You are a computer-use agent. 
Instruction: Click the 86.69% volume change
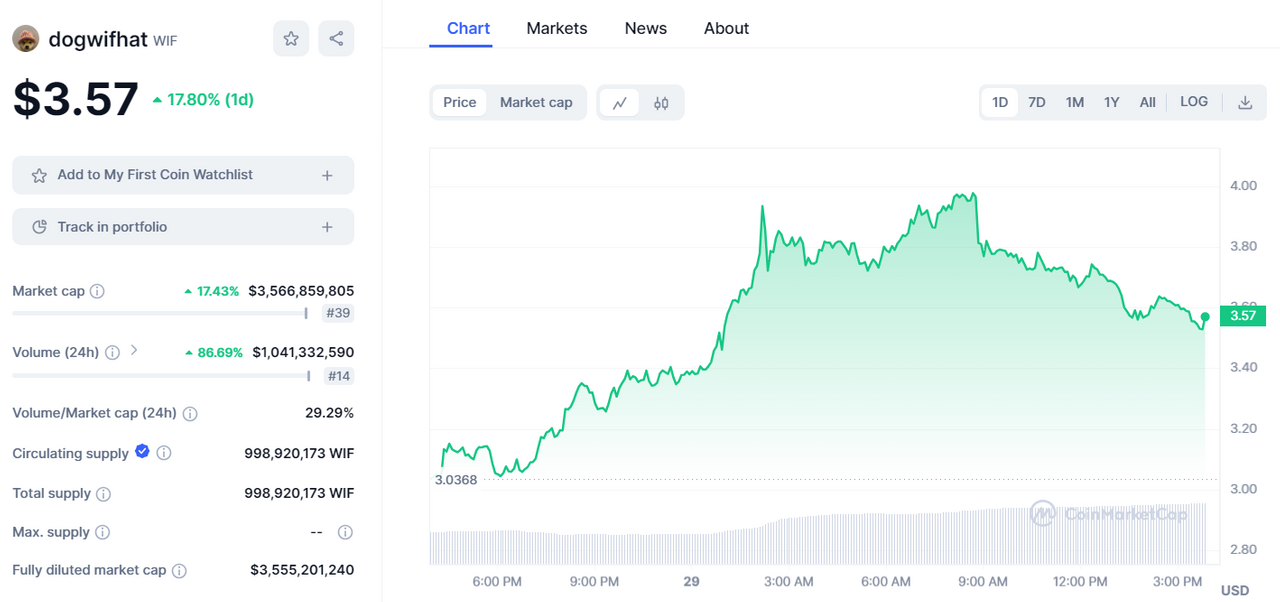pos(213,352)
